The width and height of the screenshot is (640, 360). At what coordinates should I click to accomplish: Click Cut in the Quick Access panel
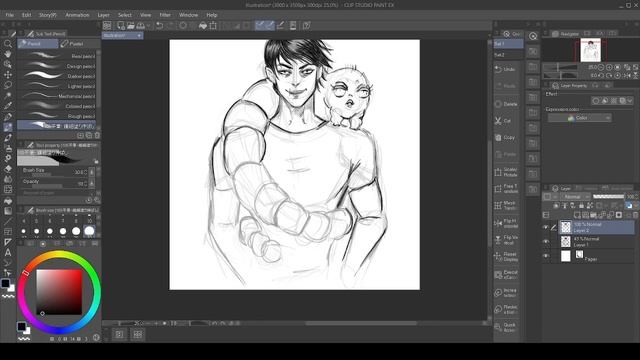(x=506, y=121)
